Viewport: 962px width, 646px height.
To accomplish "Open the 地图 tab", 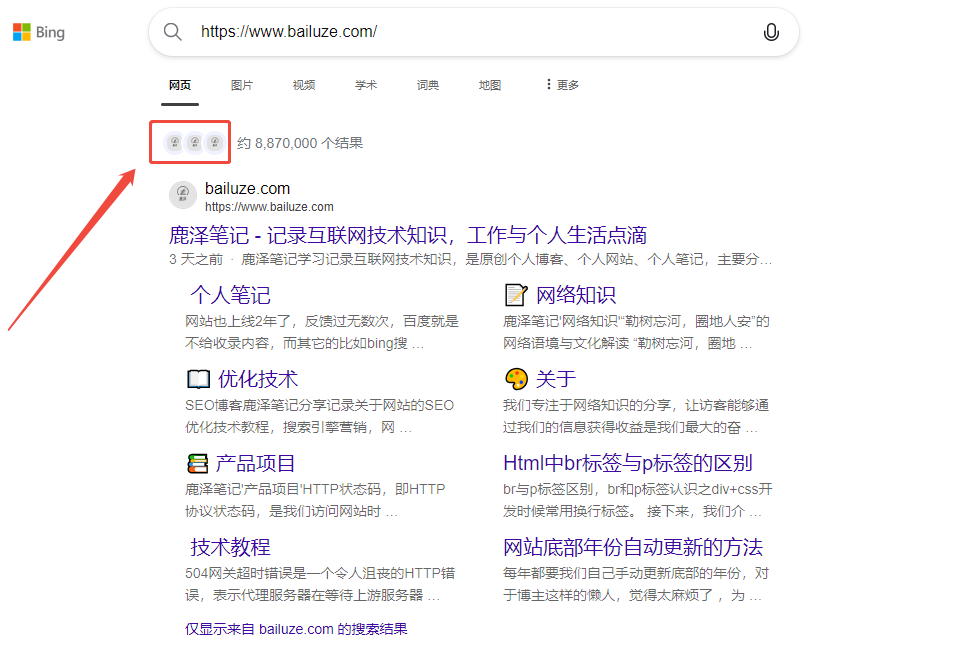I will (489, 85).
